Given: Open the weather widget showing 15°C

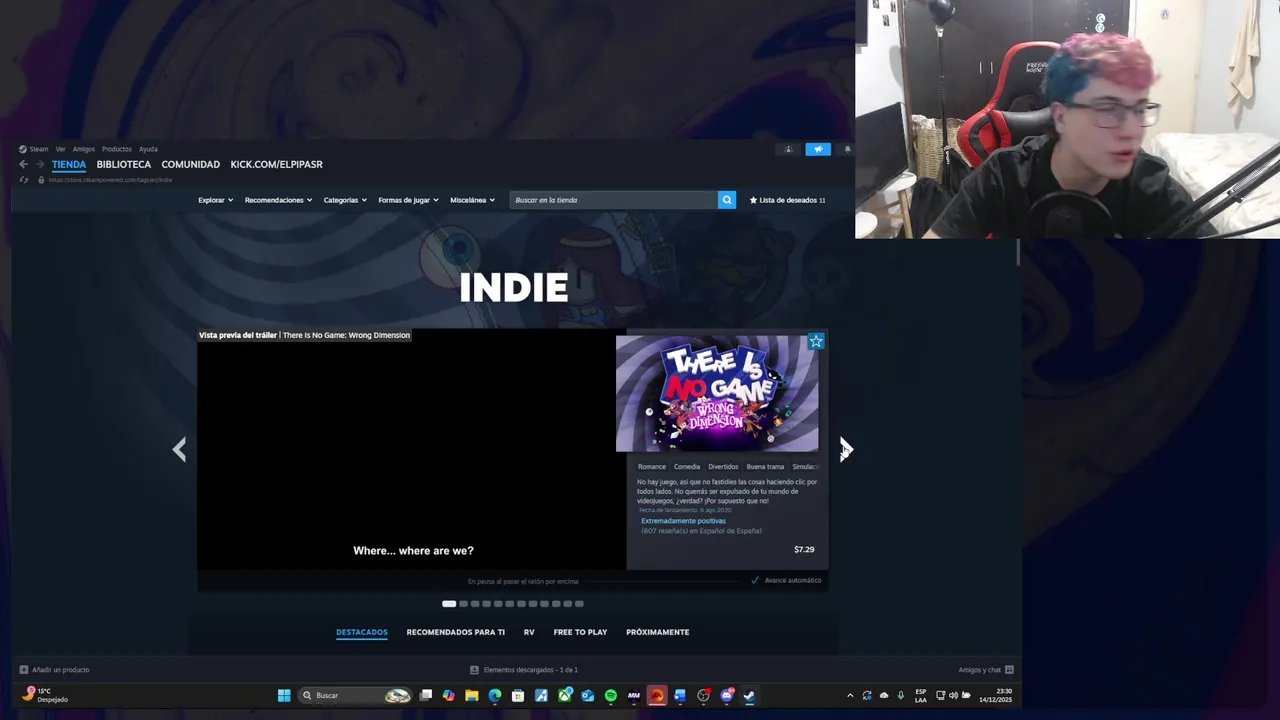Looking at the screenshot, I should (x=45, y=695).
